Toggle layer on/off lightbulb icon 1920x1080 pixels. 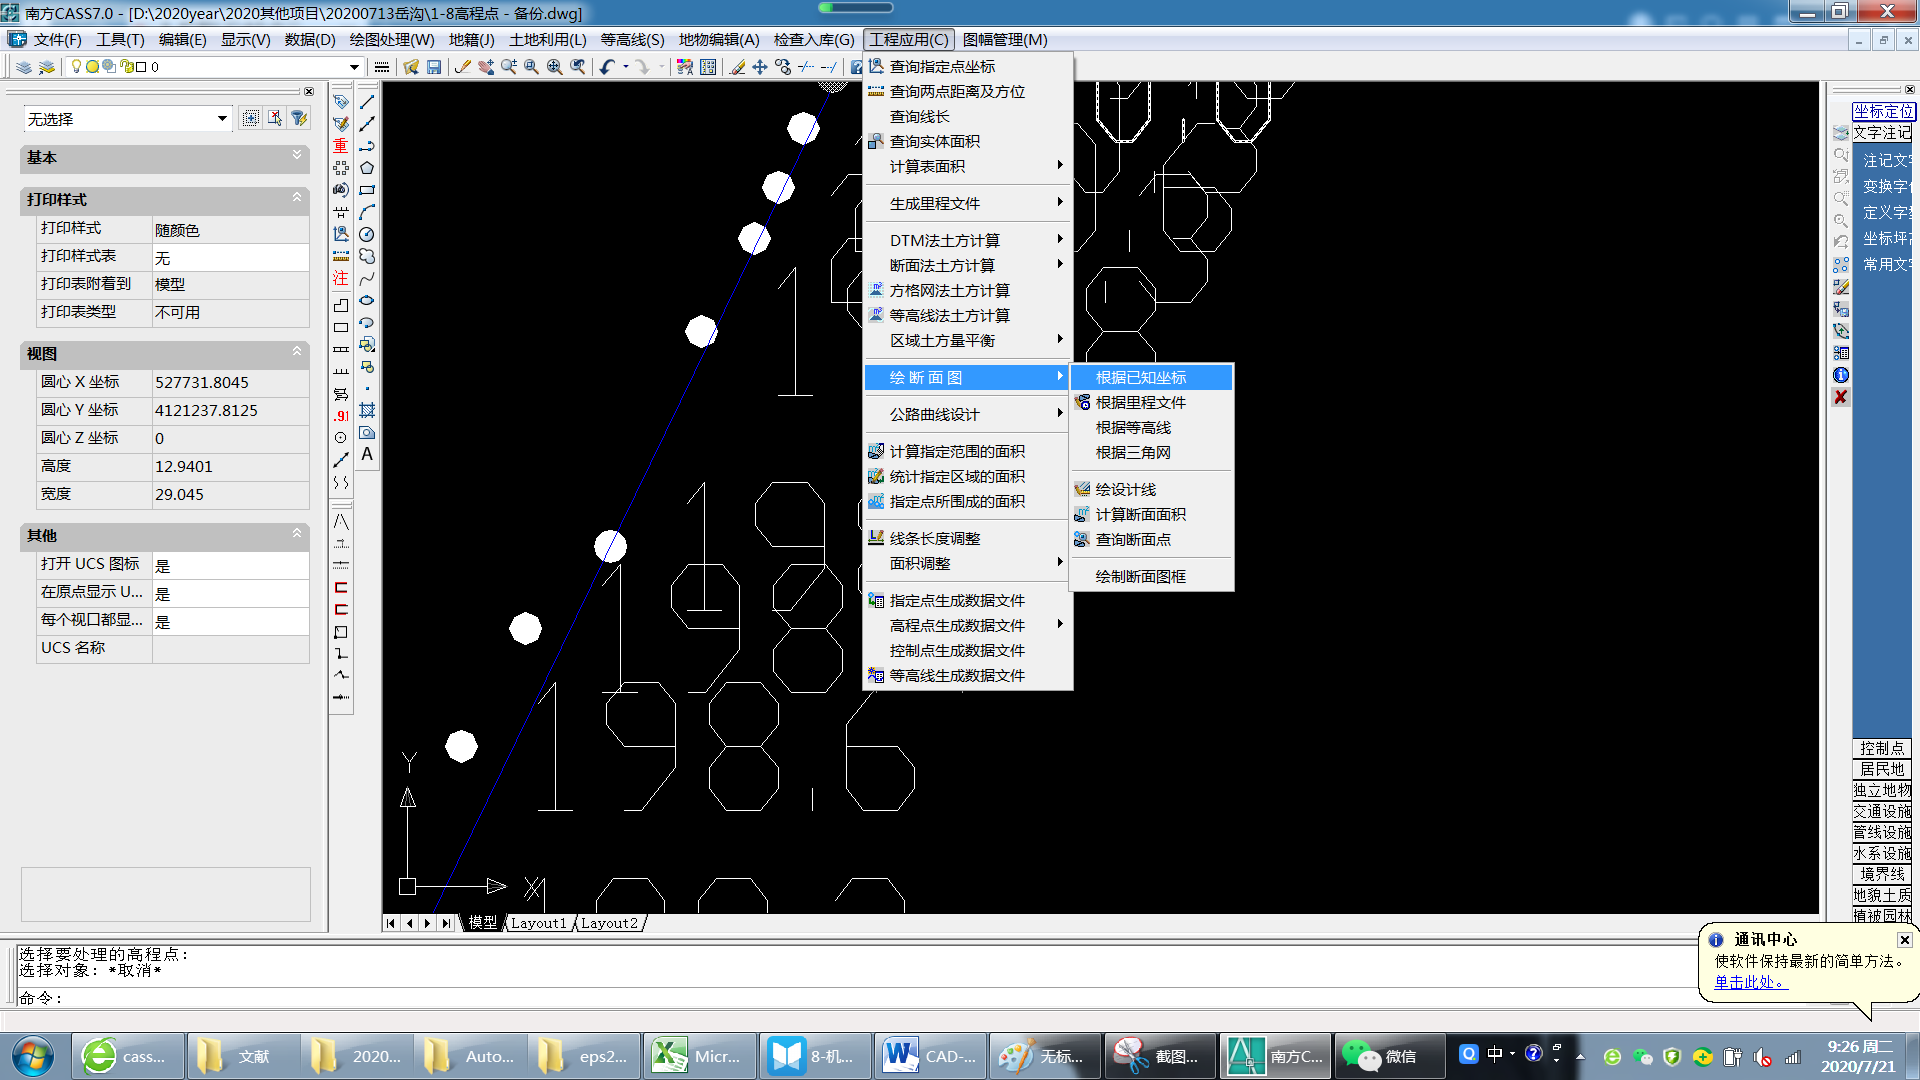pos(76,67)
